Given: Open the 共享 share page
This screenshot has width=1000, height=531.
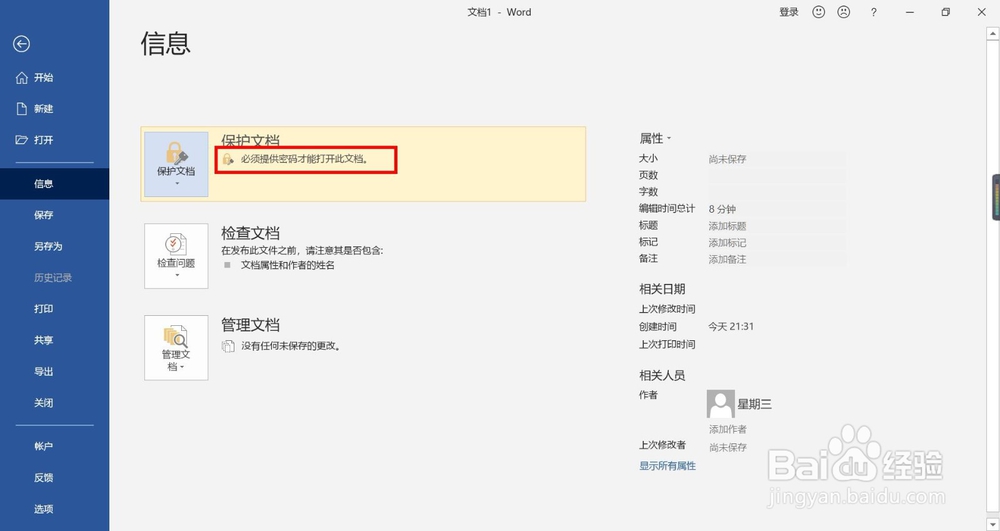Looking at the screenshot, I should click(43, 340).
